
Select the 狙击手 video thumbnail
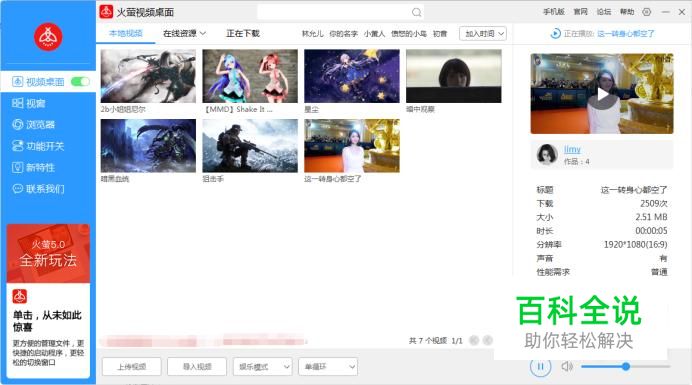click(250, 146)
